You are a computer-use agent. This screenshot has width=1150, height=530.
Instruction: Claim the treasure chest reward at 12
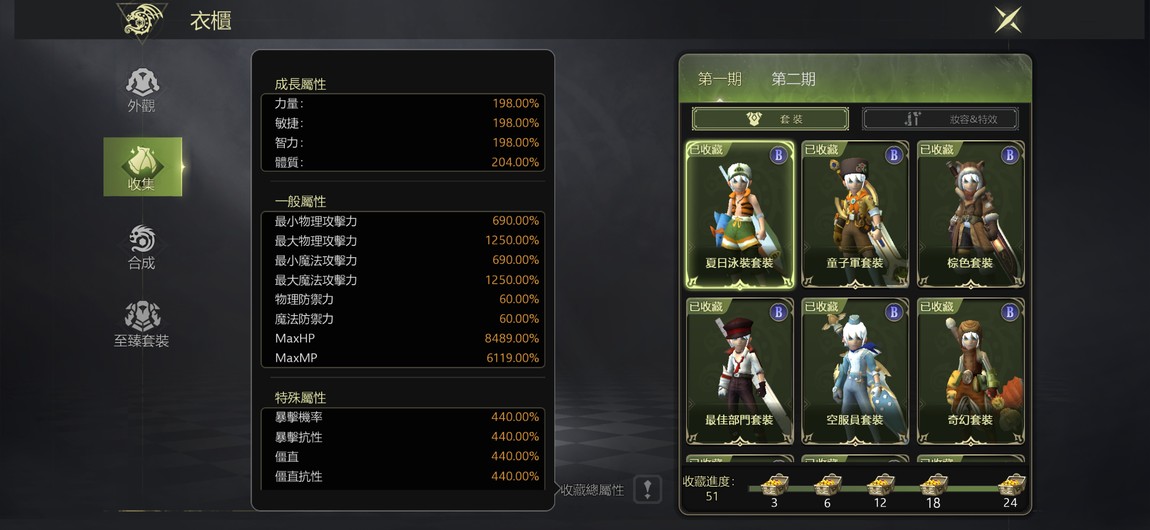point(880,485)
